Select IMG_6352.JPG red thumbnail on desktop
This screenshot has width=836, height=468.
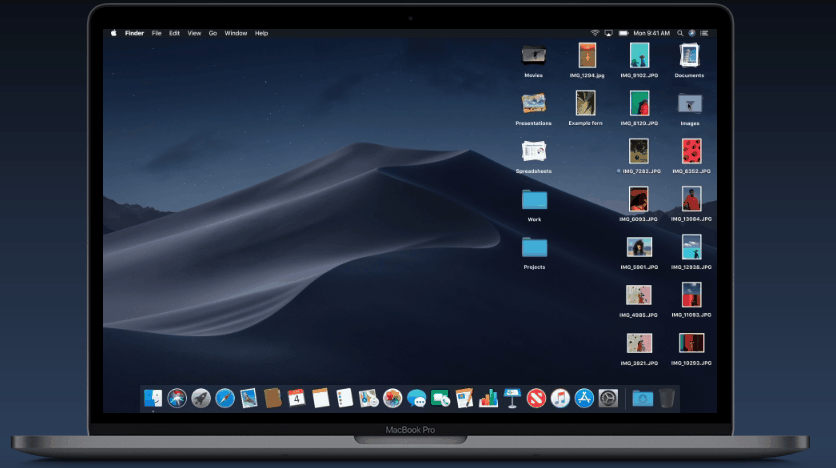click(691, 151)
